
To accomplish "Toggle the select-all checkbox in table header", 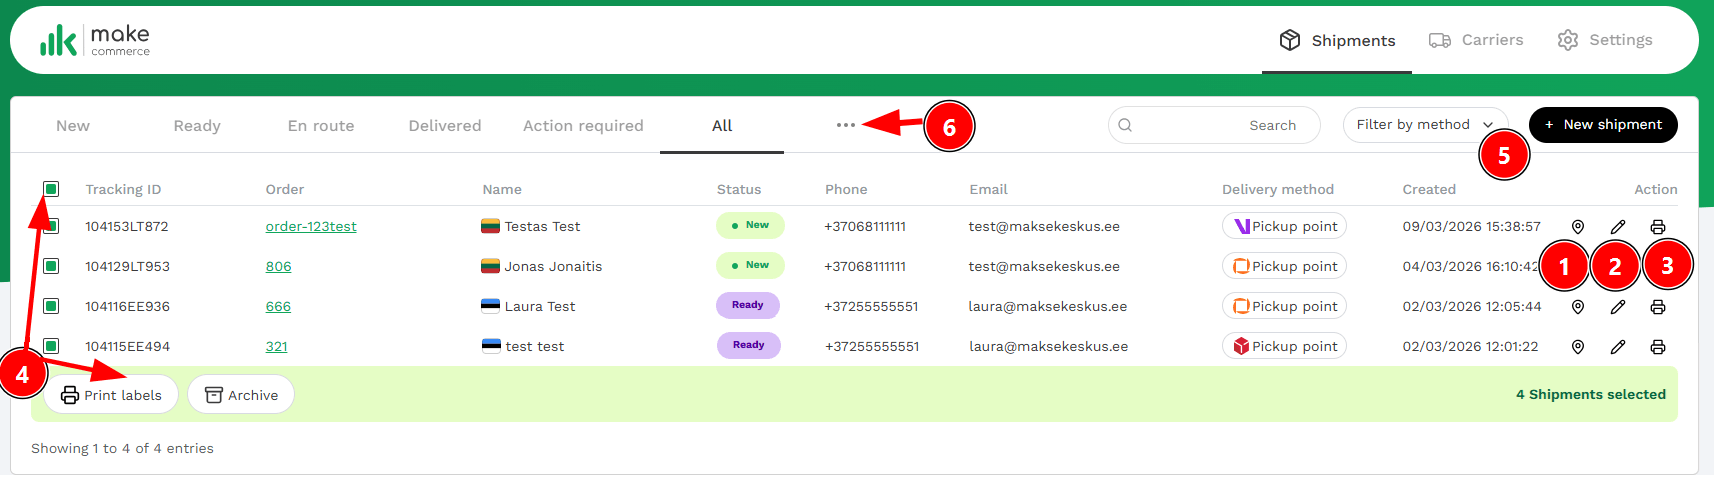I will pos(51,189).
